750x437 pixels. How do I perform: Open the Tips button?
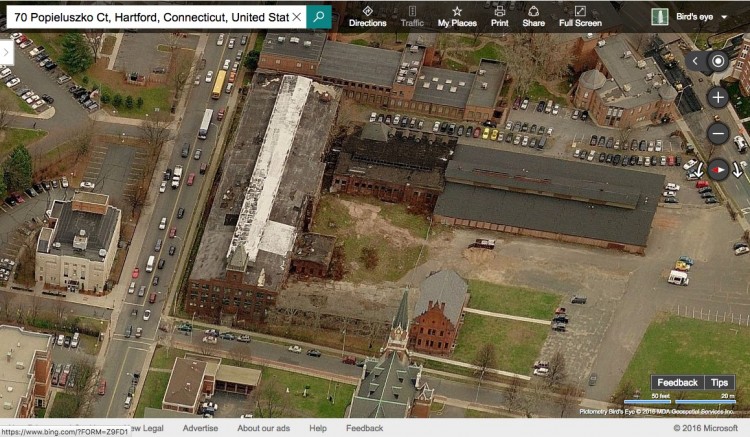click(719, 383)
